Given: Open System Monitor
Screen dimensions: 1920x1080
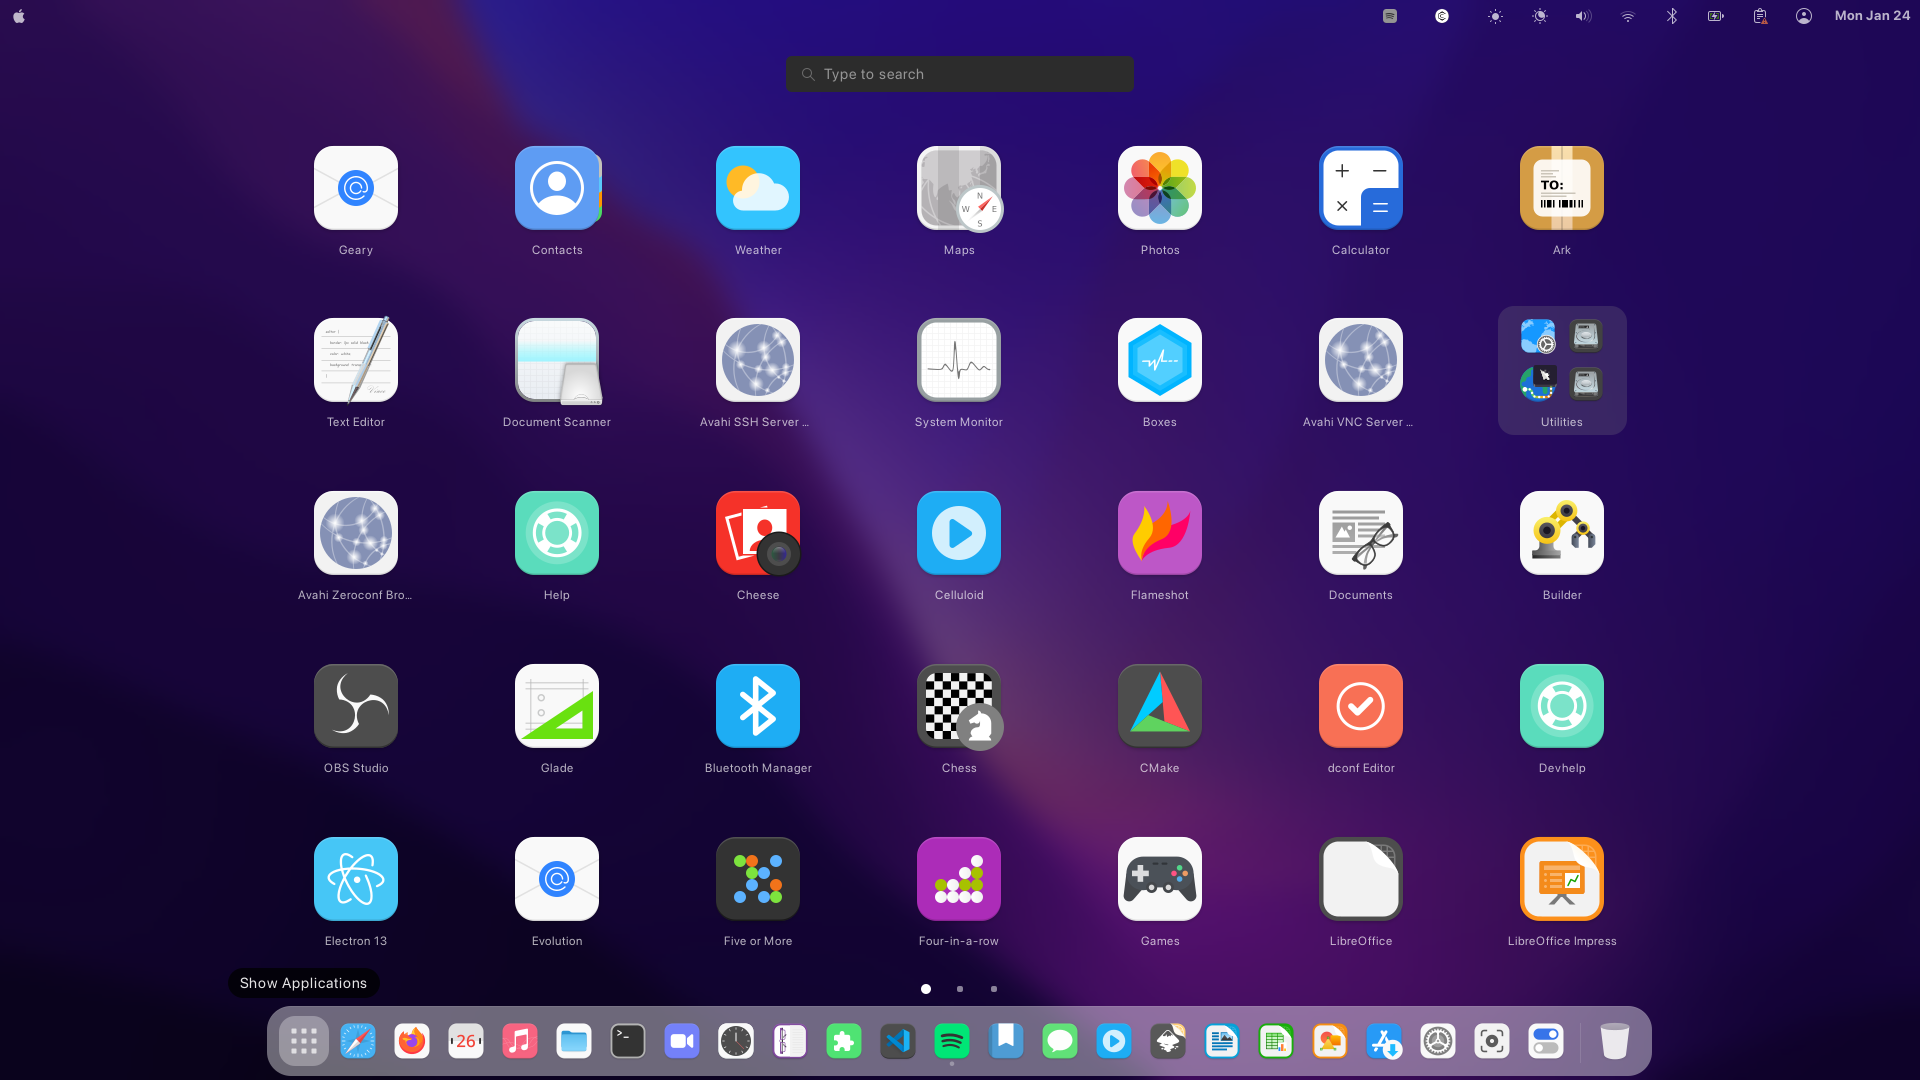Looking at the screenshot, I should click(x=959, y=360).
